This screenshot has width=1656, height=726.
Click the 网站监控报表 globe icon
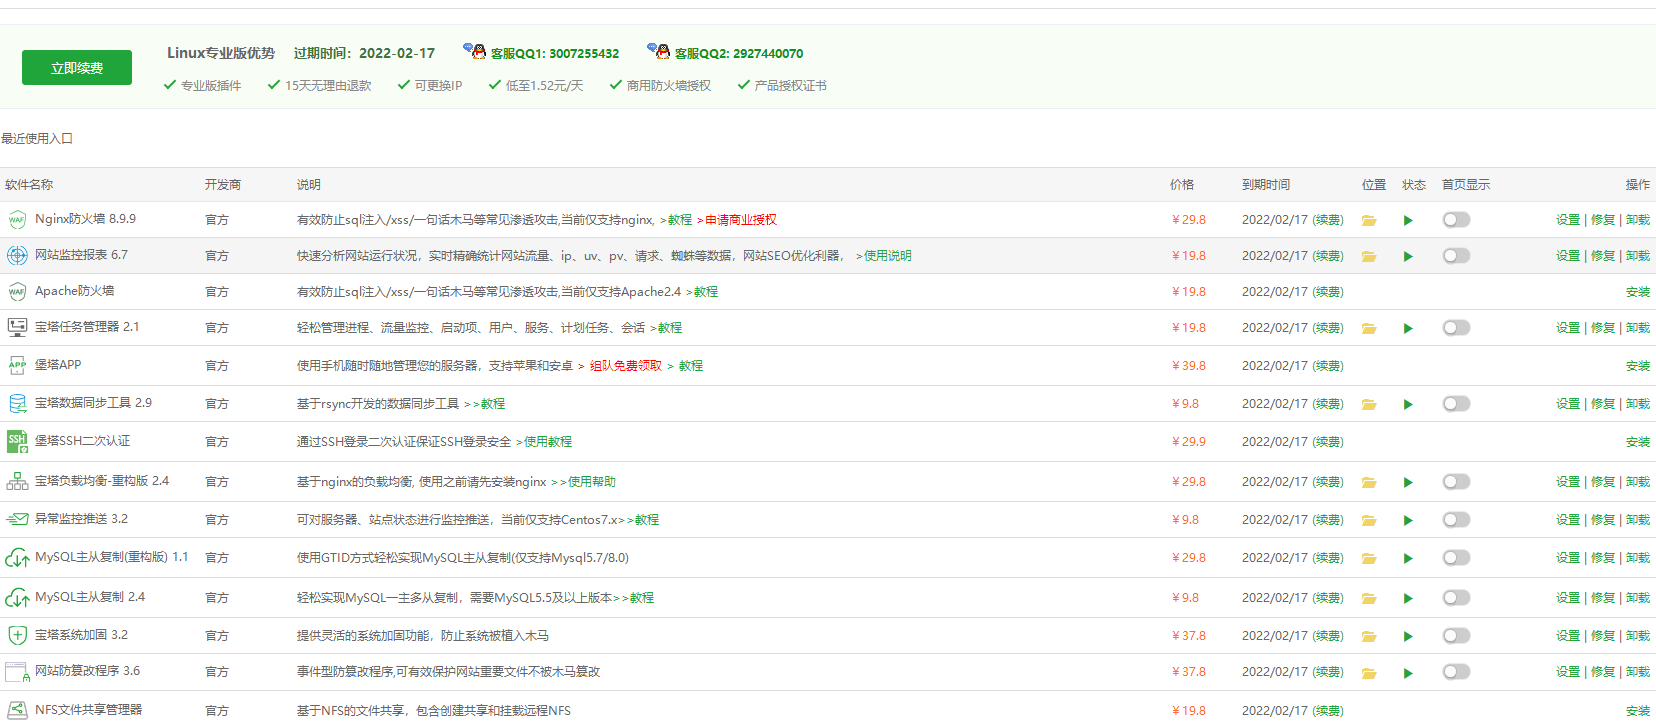click(x=17, y=255)
